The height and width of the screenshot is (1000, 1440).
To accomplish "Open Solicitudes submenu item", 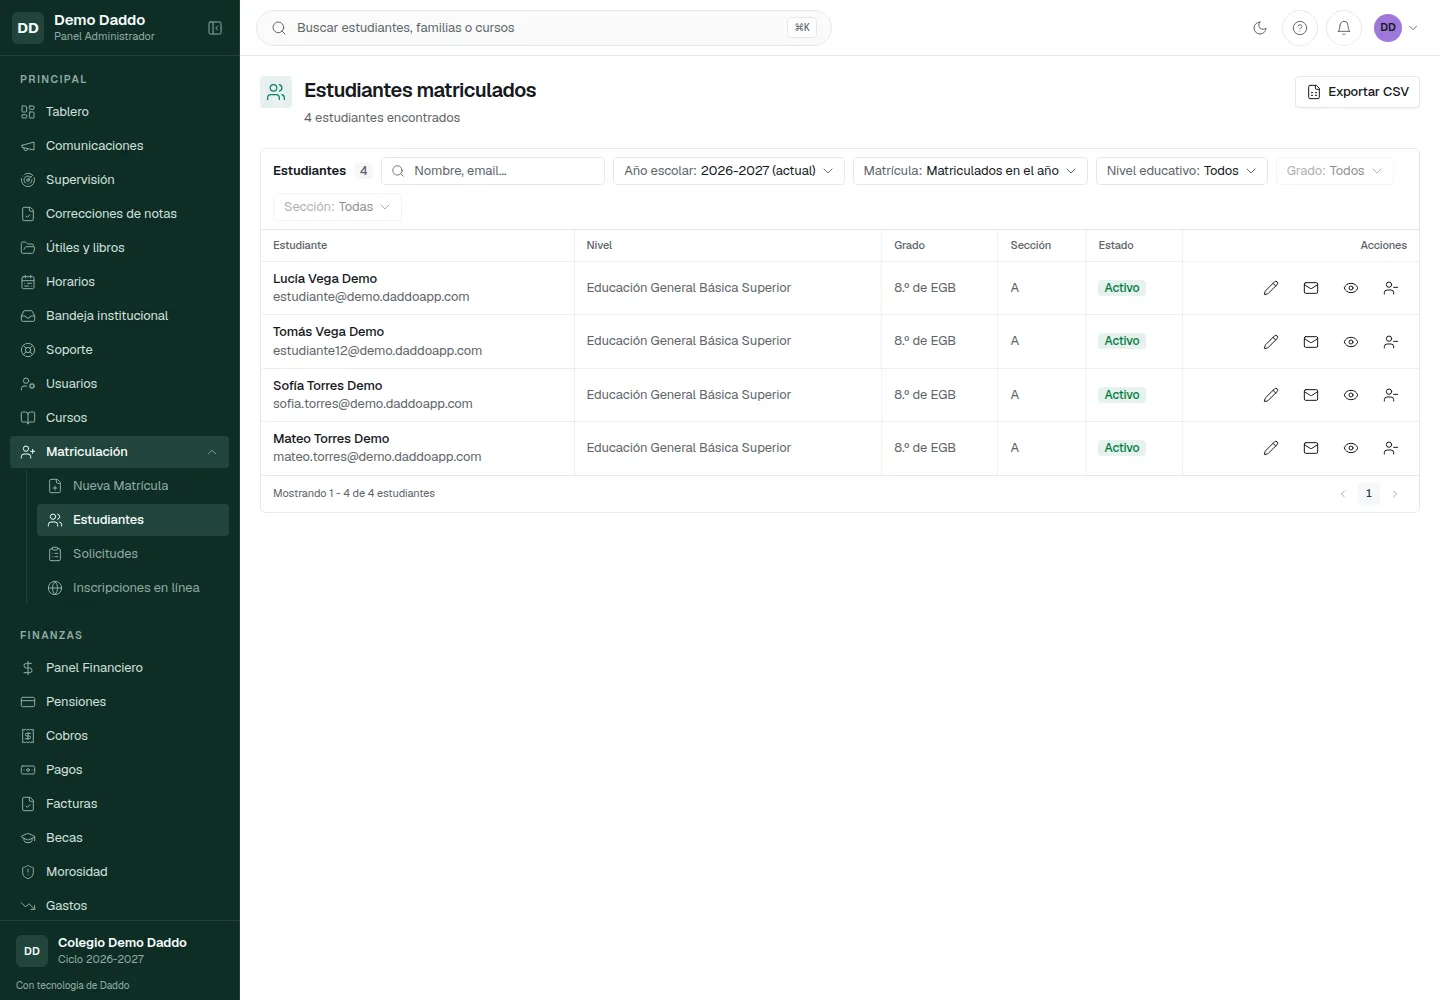I will coord(133,554).
